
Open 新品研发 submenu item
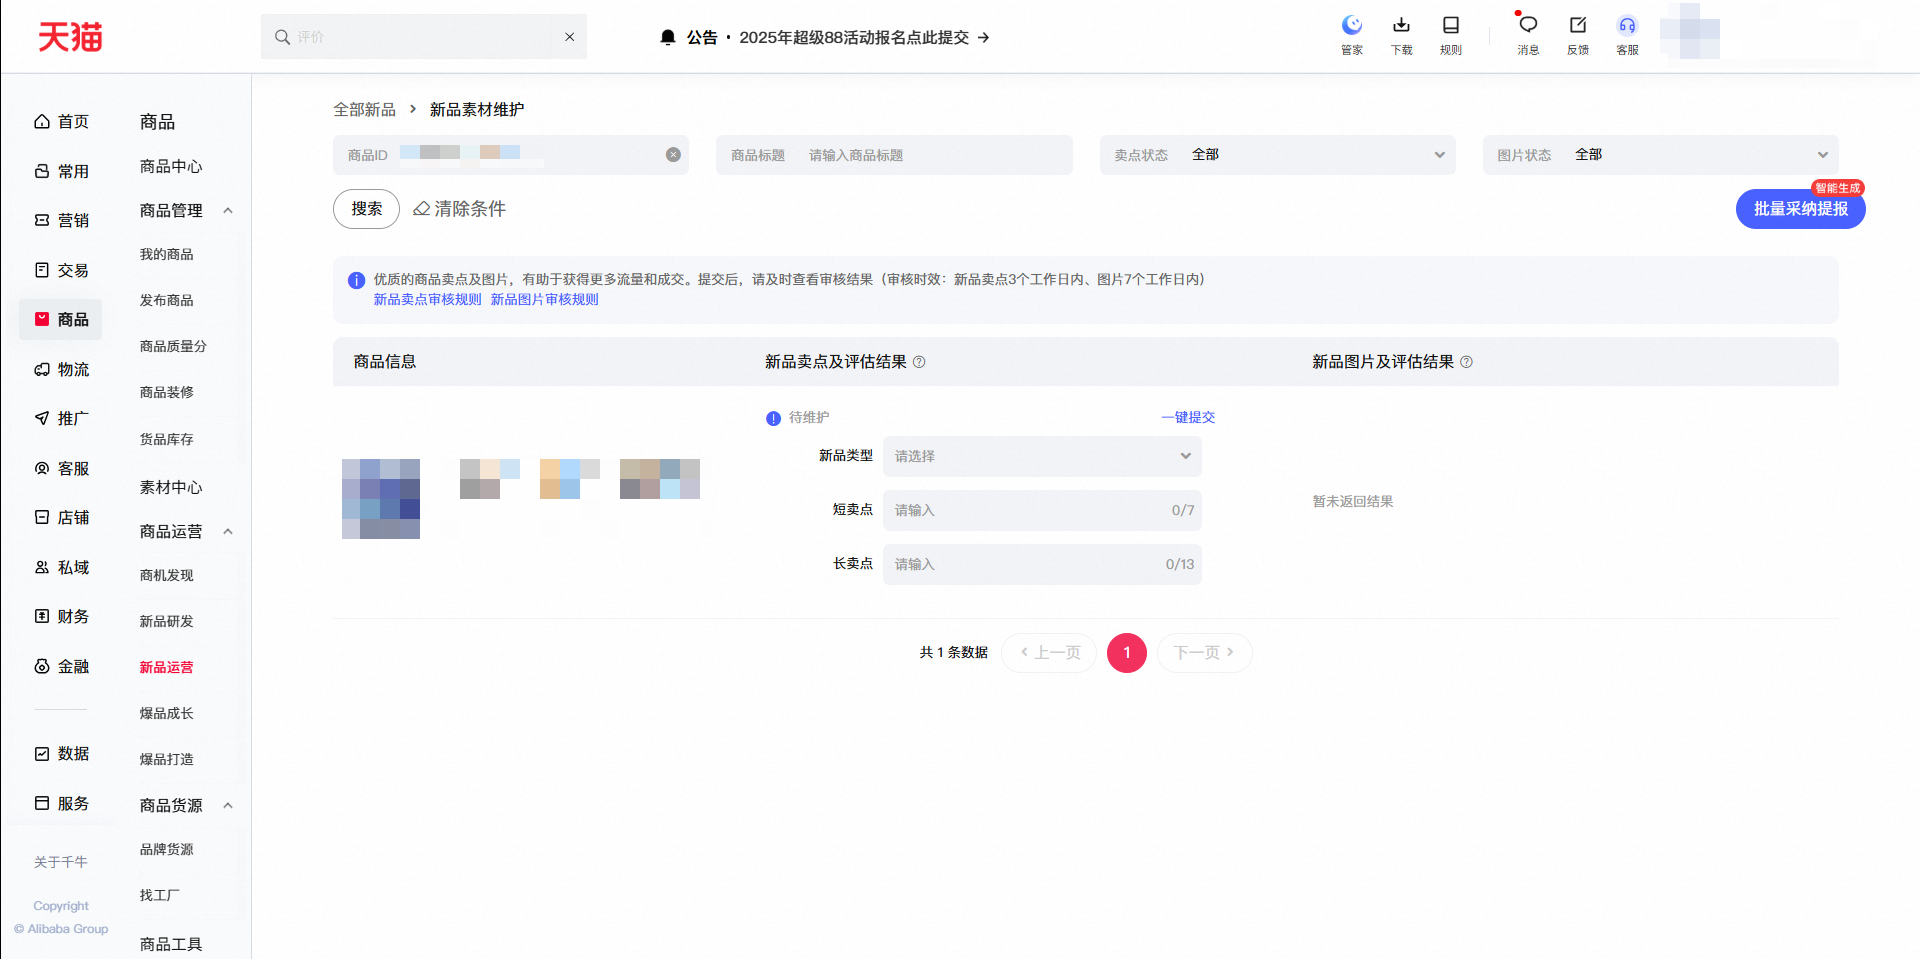click(167, 621)
